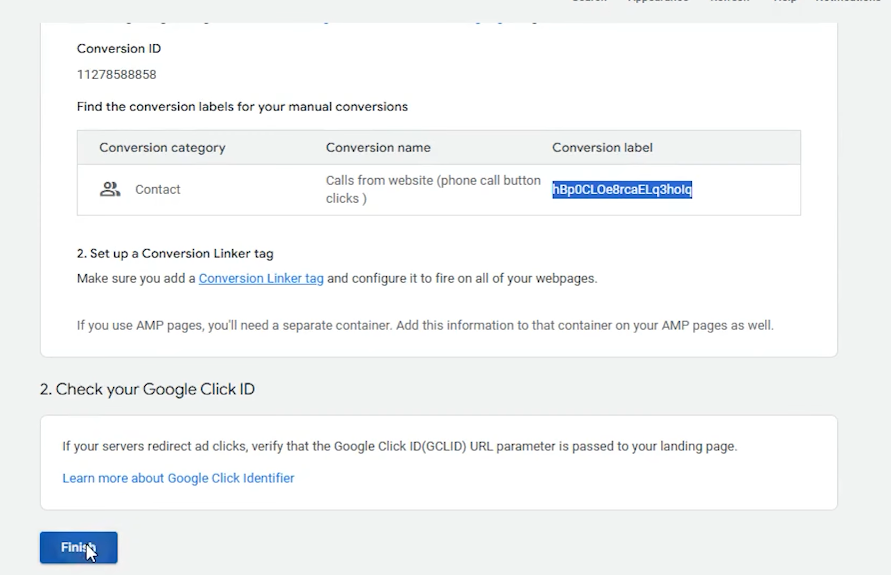This screenshot has width=891, height=575.
Task: Click the Contact category people icon
Action: pyautogui.click(x=110, y=189)
